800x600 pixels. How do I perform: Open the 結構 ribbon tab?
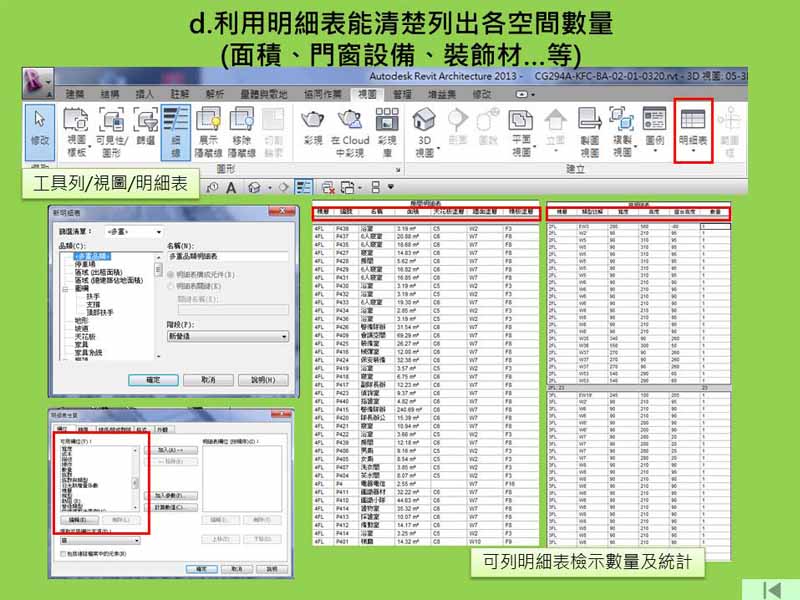(x=110, y=94)
